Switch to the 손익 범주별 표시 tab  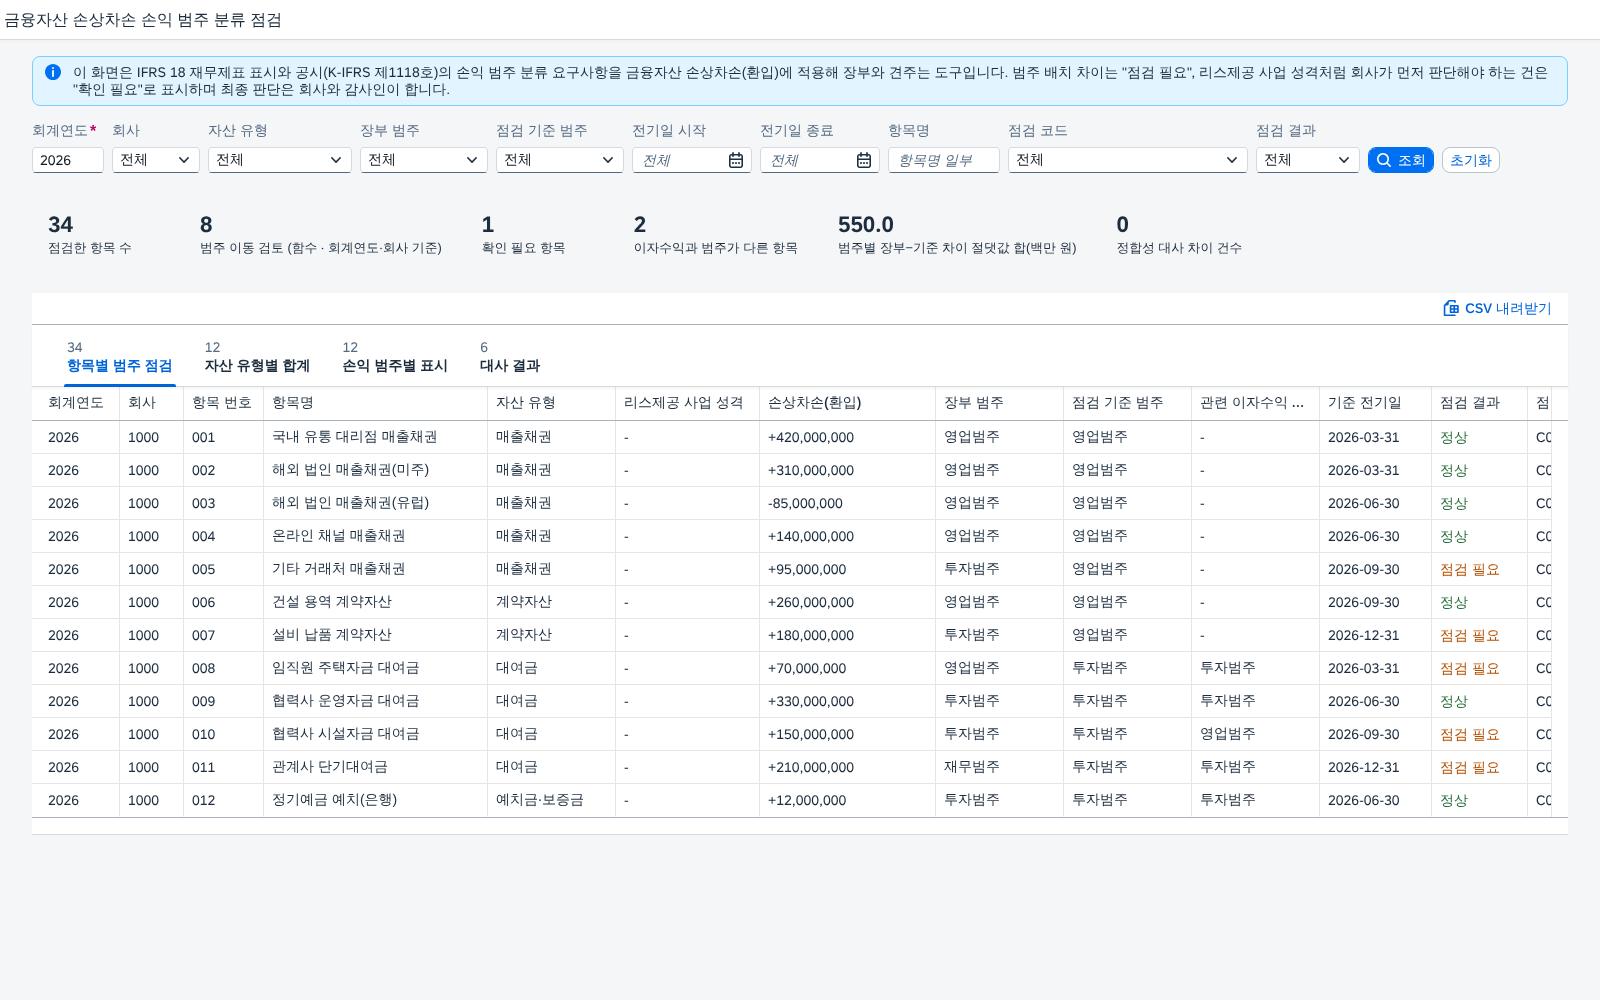[x=395, y=357]
